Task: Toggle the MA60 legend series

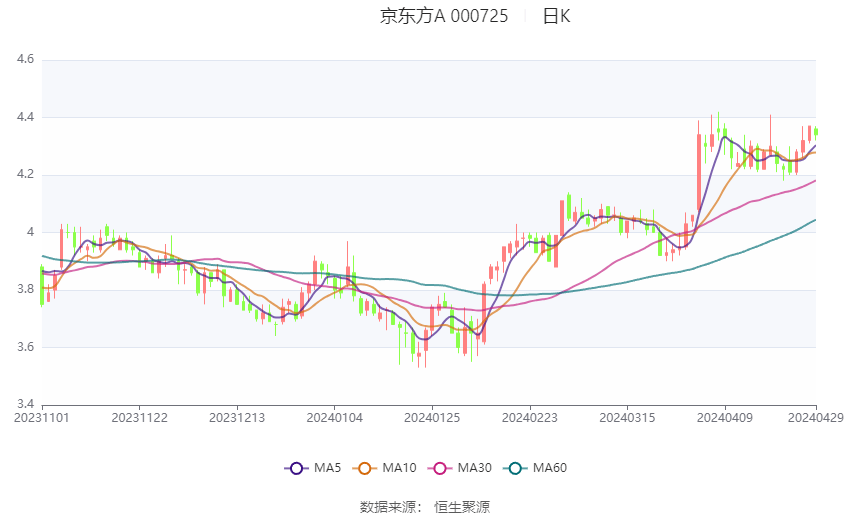Action: pos(535,468)
